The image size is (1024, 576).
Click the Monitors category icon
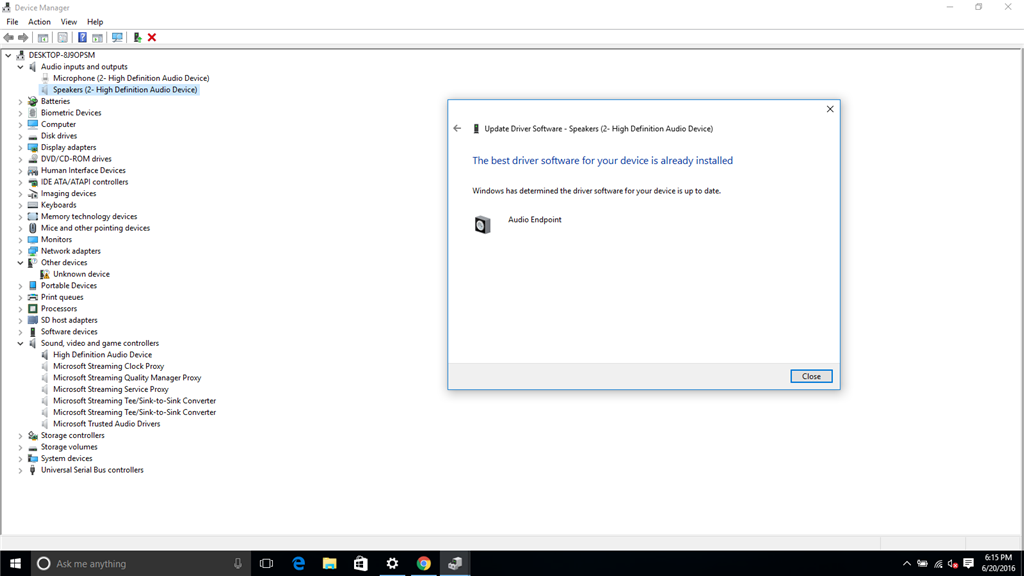[x=33, y=240]
